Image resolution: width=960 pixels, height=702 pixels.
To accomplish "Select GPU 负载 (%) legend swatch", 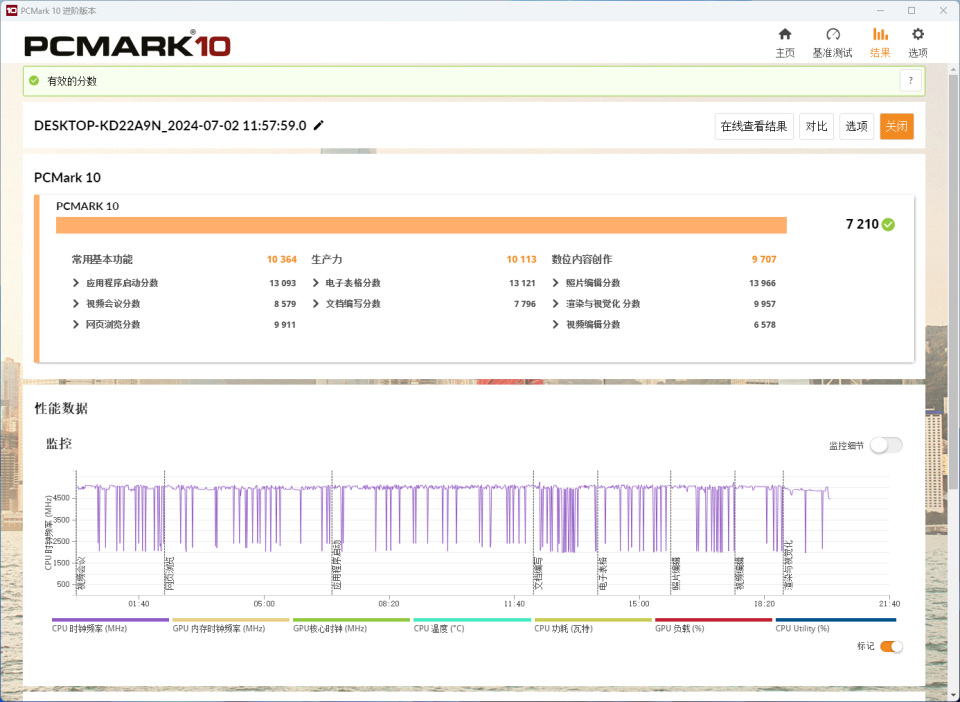I will pyautogui.click(x=713, y=620).
